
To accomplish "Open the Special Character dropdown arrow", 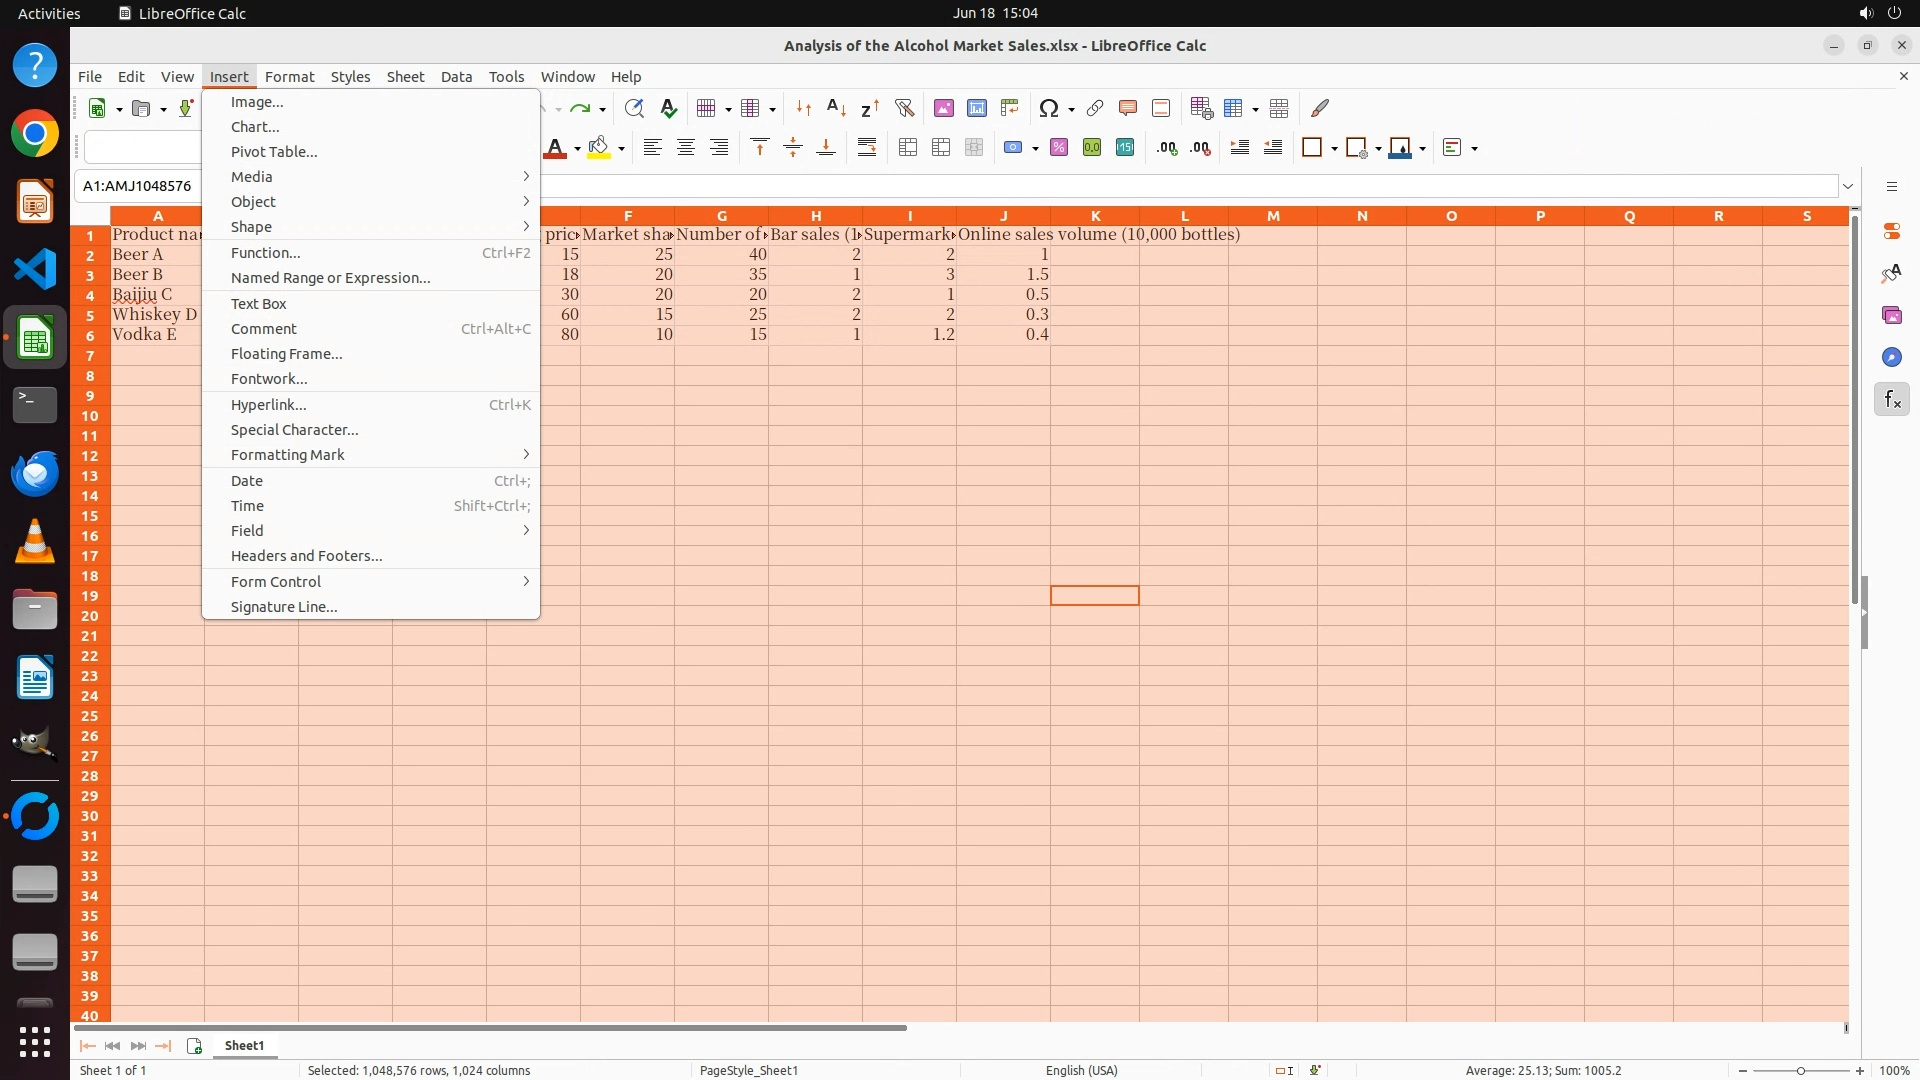I will click(1071, 109).
